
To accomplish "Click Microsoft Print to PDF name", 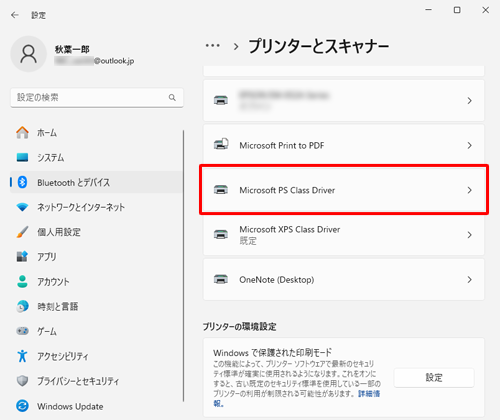I will [x=282, y=145].
